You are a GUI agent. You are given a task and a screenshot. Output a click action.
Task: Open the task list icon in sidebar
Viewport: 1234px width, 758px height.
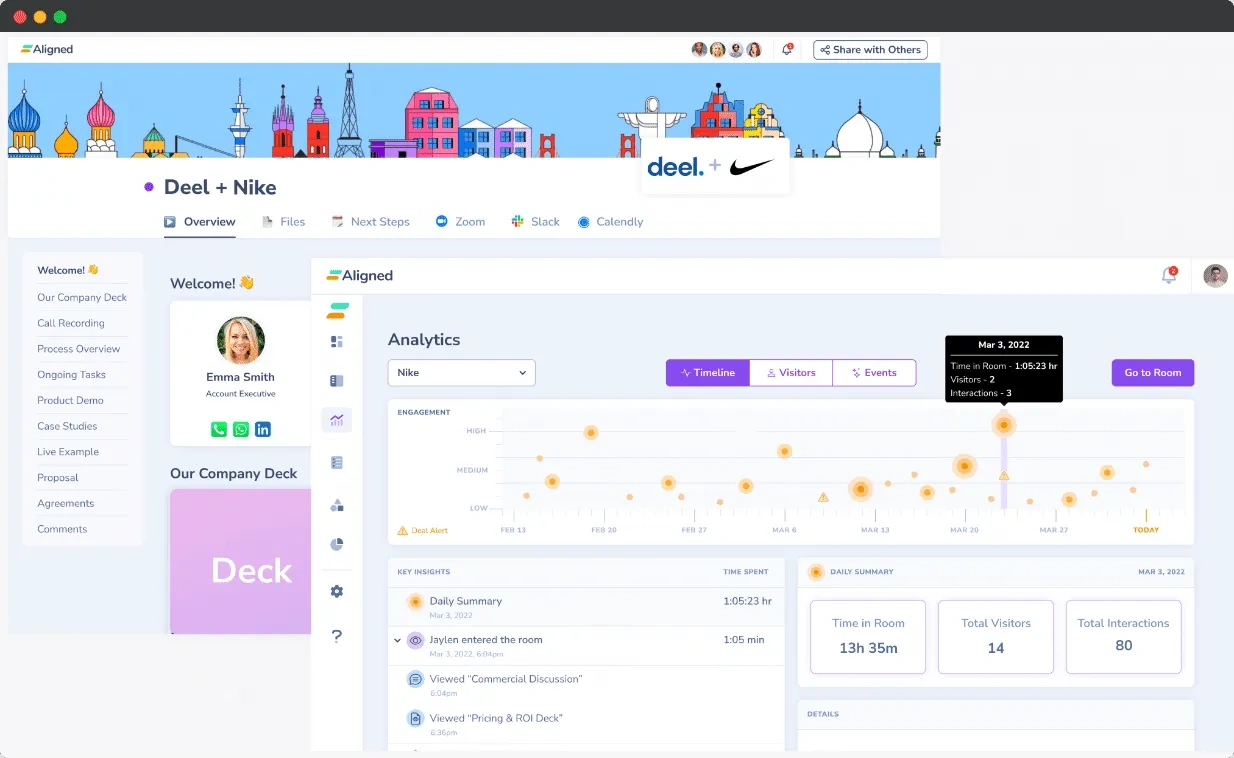[x=337, y=463]
